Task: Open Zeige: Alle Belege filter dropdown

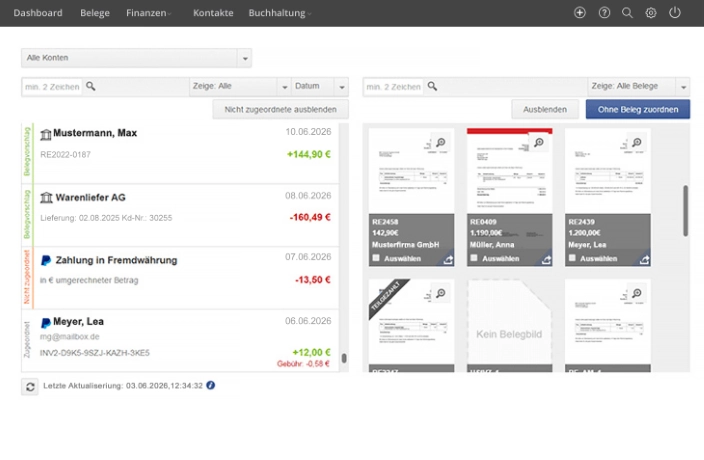Action: [x=638, y=87]
